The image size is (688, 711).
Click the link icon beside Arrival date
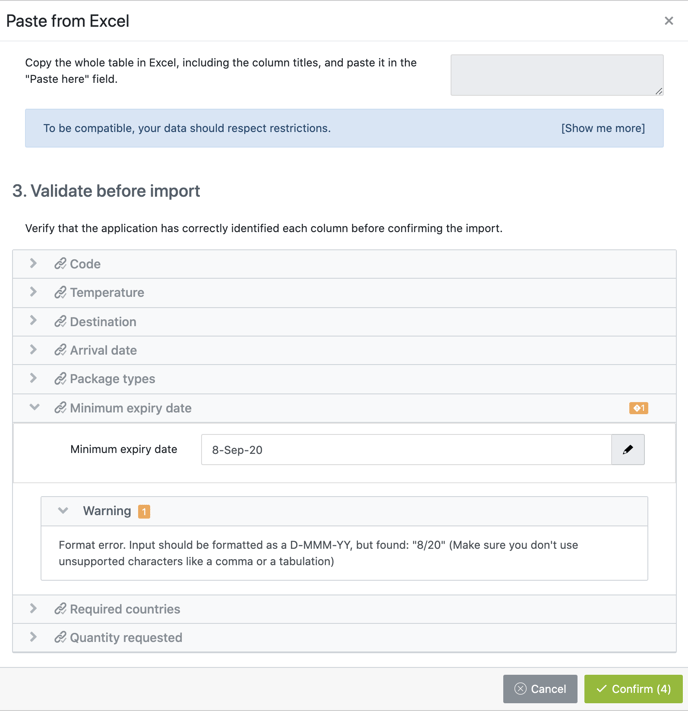(60, 350)
